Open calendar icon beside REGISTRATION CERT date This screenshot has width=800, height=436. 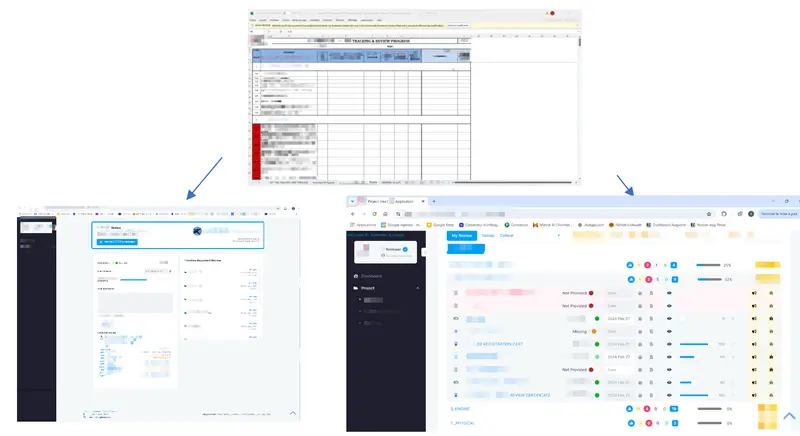point(638,343)
